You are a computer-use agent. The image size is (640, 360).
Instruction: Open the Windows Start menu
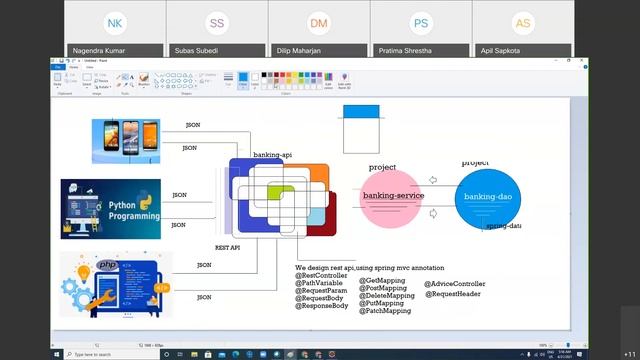(57, 354)
